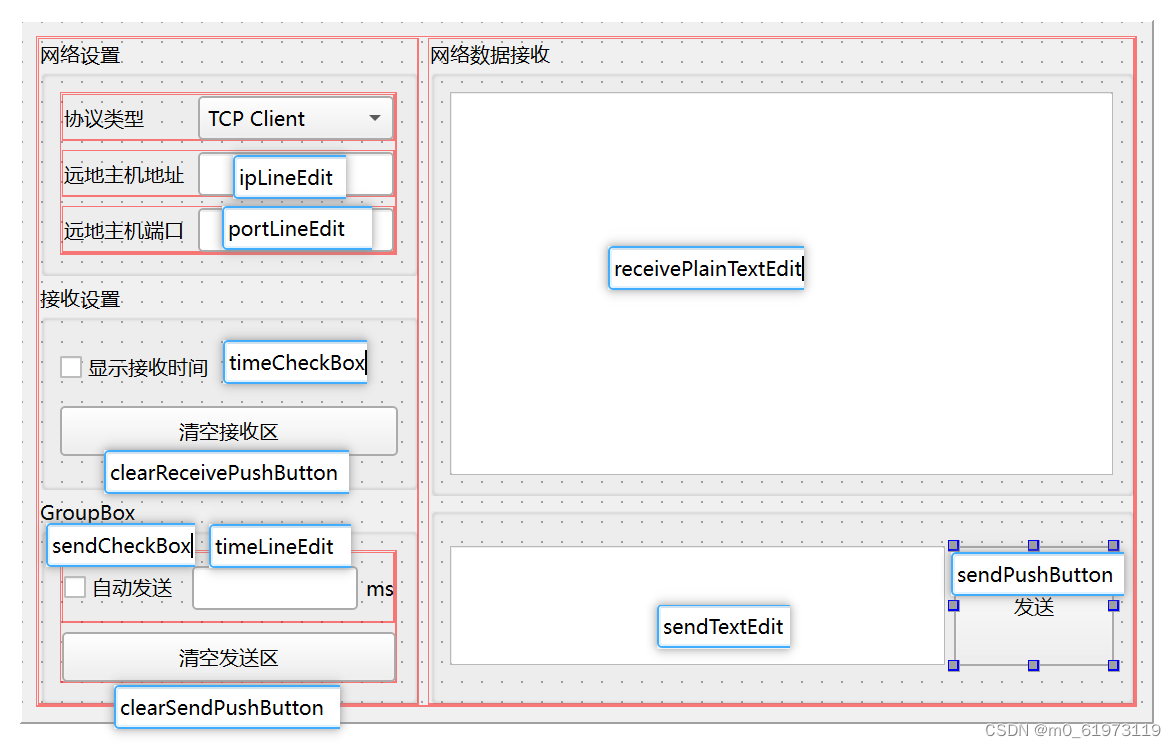The height and width of the screenshot is (748, 1176).
Task: Open the TCP Client protocol combo box
Action: (x=296, y=118)
